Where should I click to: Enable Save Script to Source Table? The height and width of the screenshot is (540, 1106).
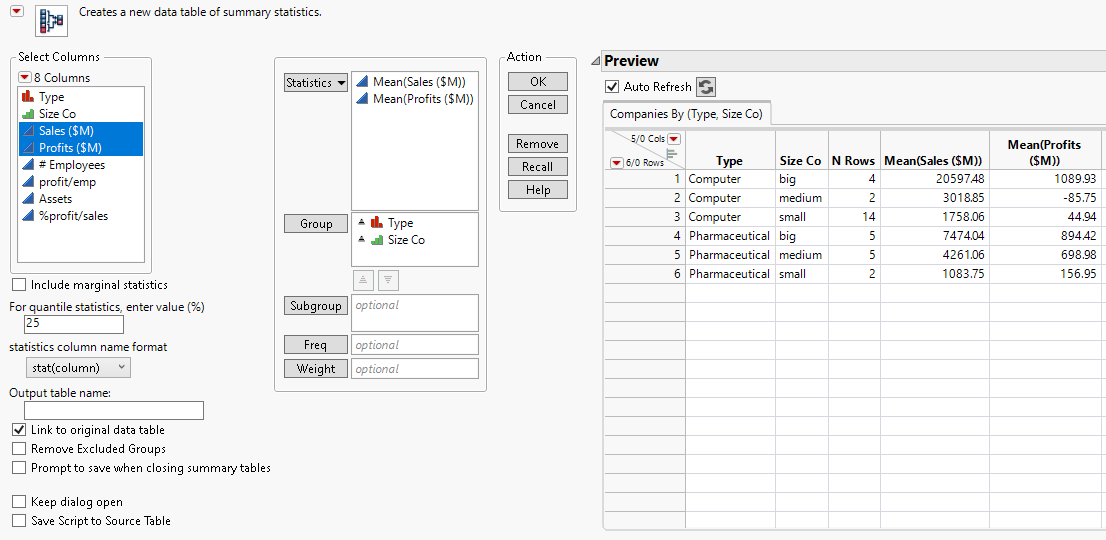[19, 521]
